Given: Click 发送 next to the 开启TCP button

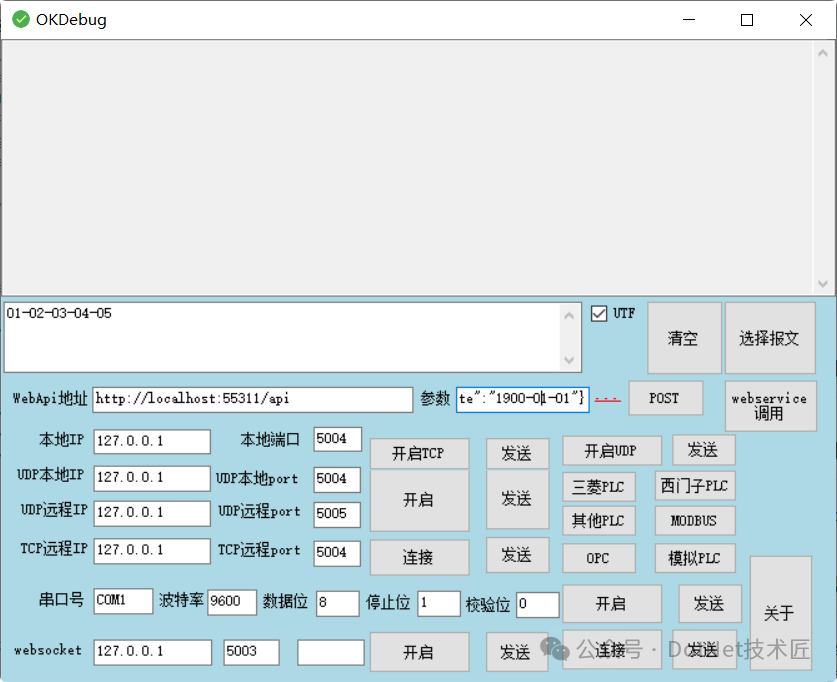Looking at the screenshot, I should pyautogui.click(x=517, y=454).
